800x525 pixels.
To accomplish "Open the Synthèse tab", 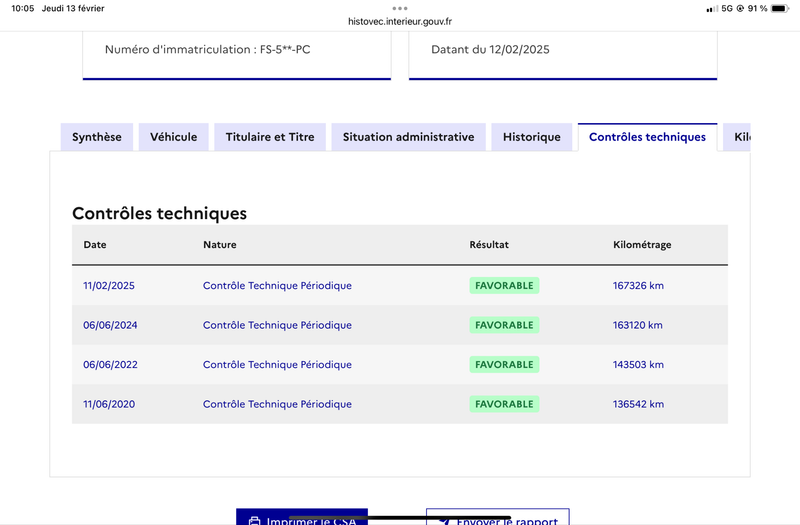I will click(x=97, y=137).
